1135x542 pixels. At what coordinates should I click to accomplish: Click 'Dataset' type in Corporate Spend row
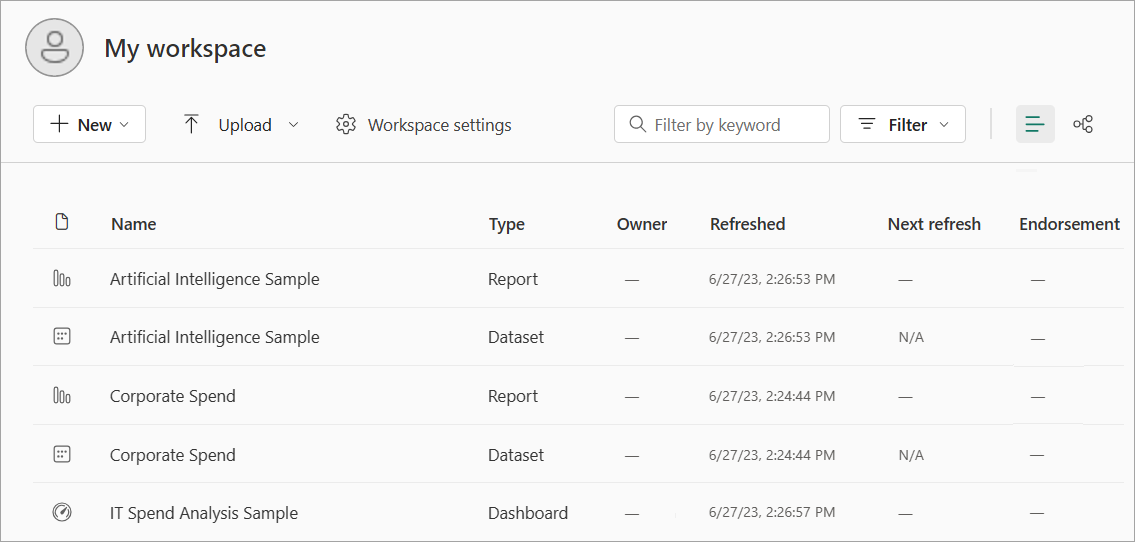coord(516,454)
